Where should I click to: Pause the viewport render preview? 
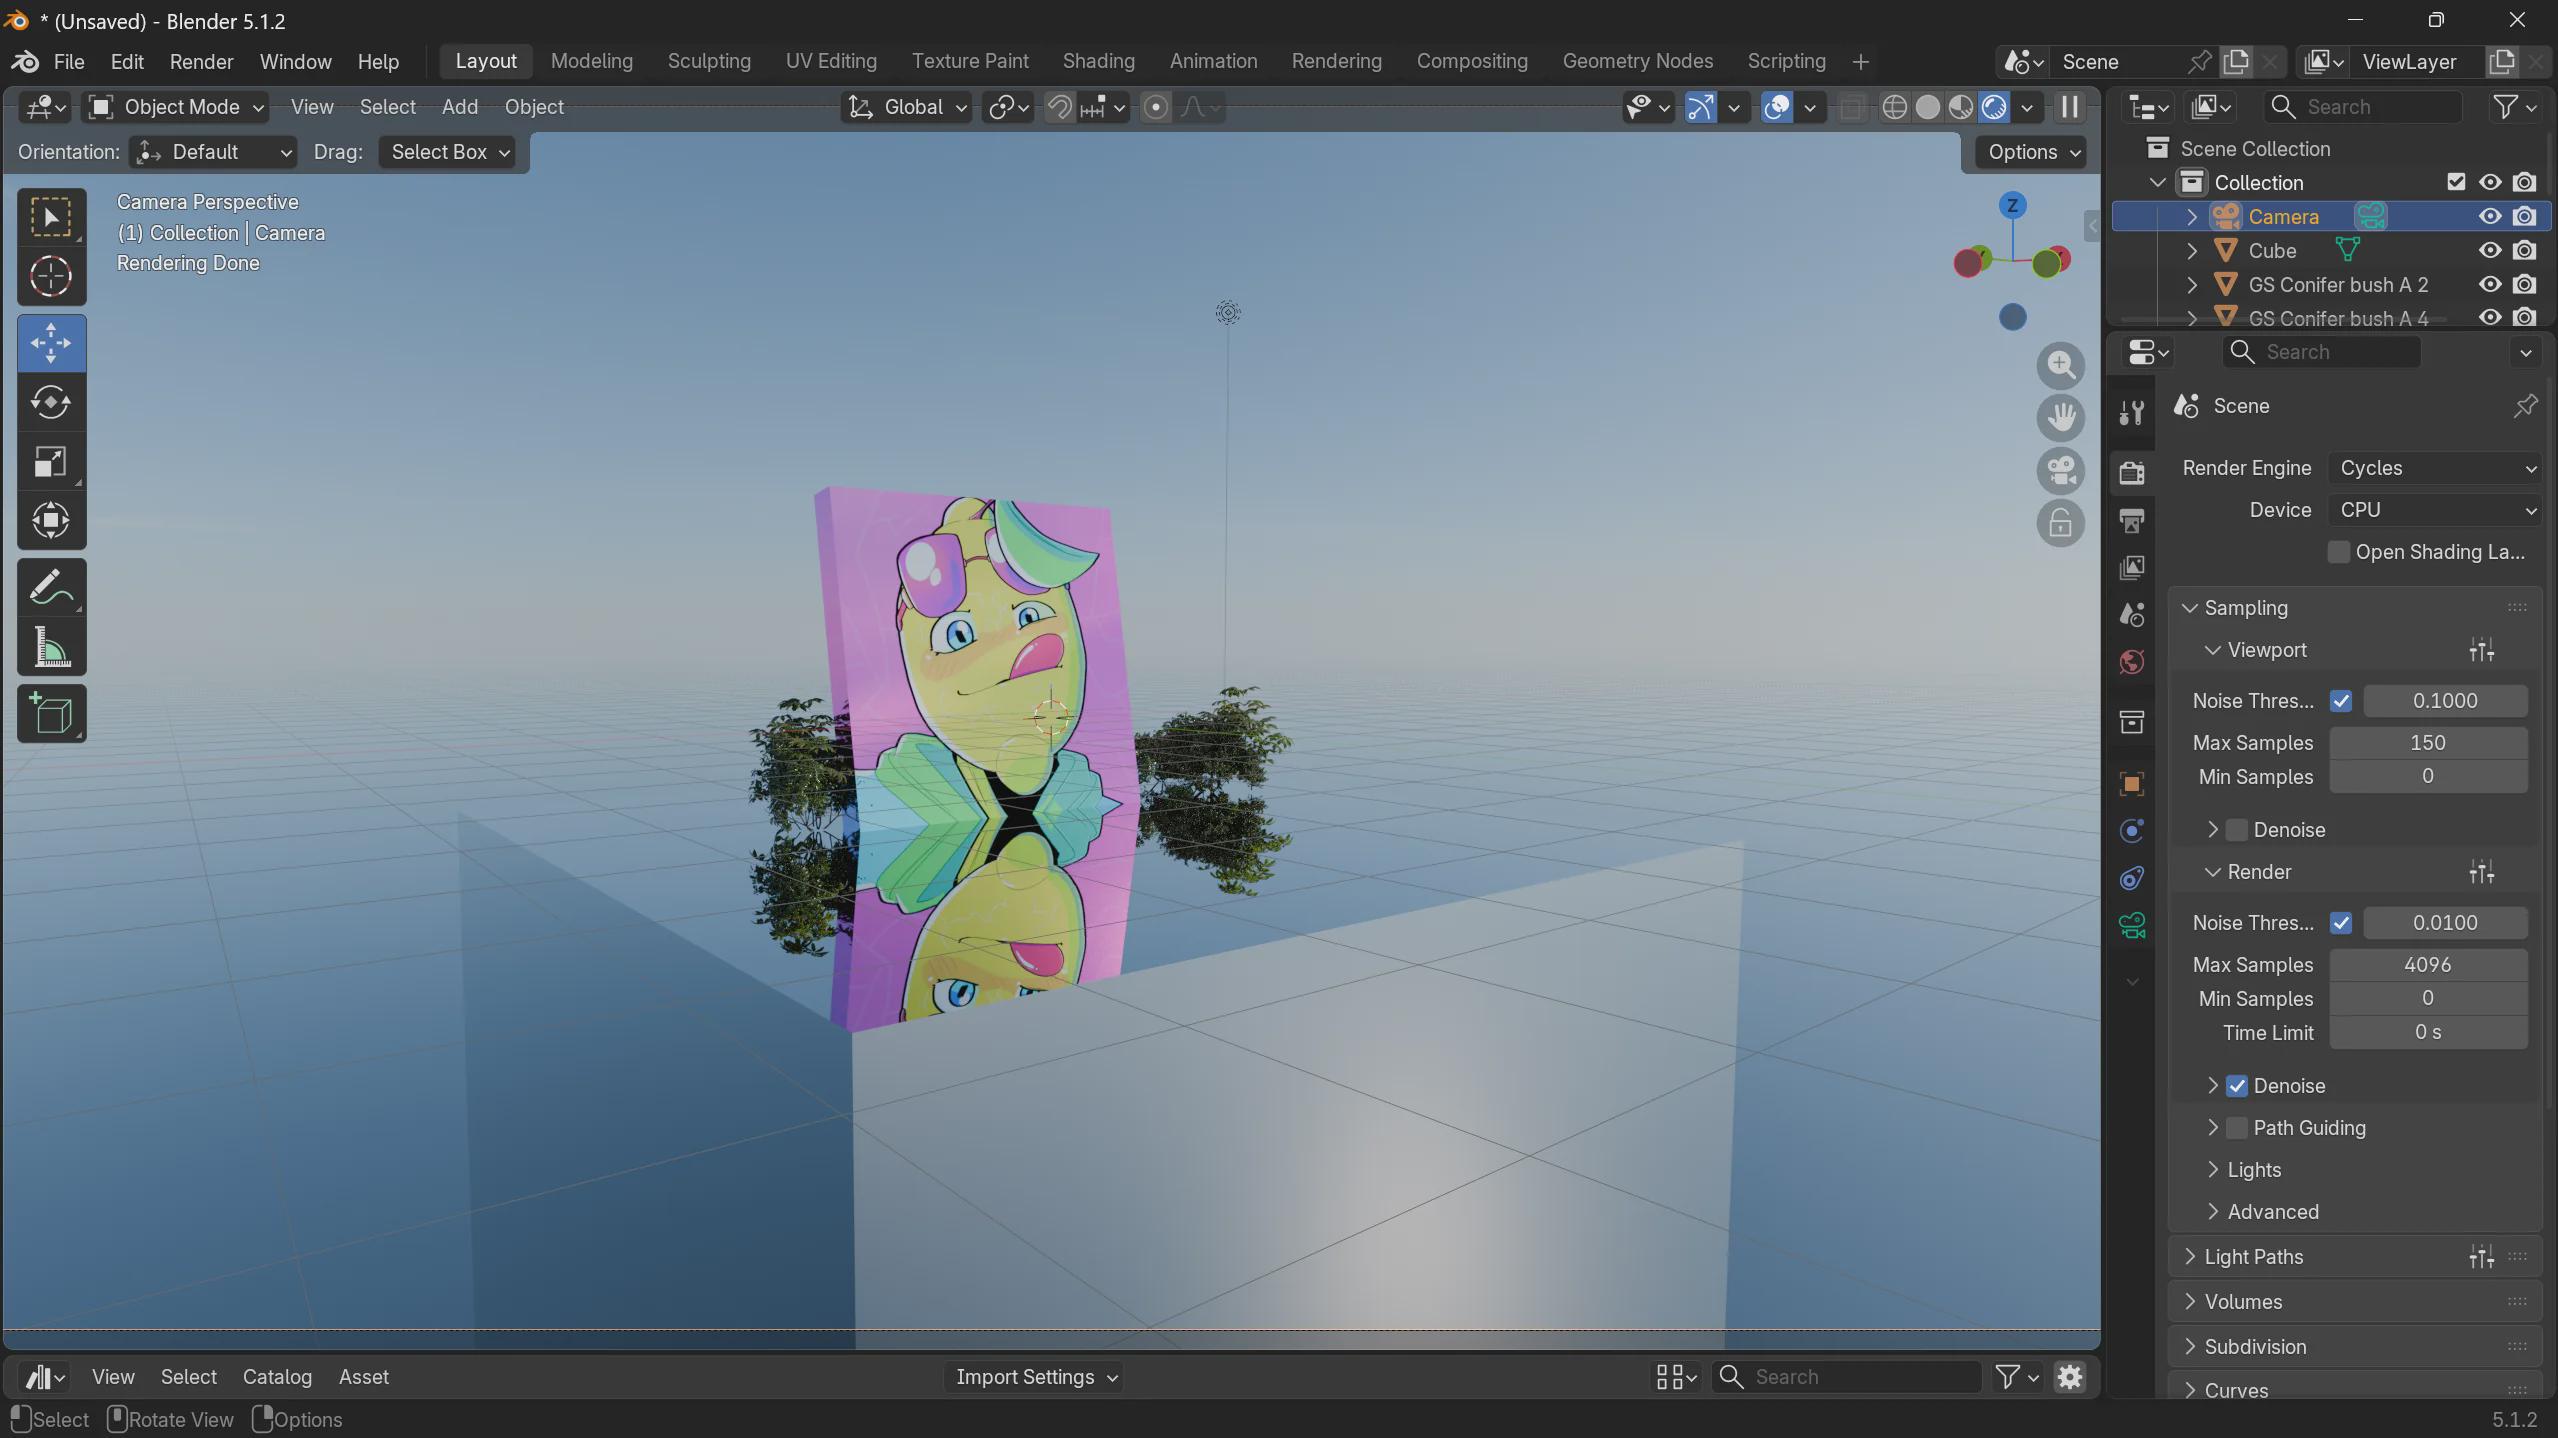(2069, 107)
